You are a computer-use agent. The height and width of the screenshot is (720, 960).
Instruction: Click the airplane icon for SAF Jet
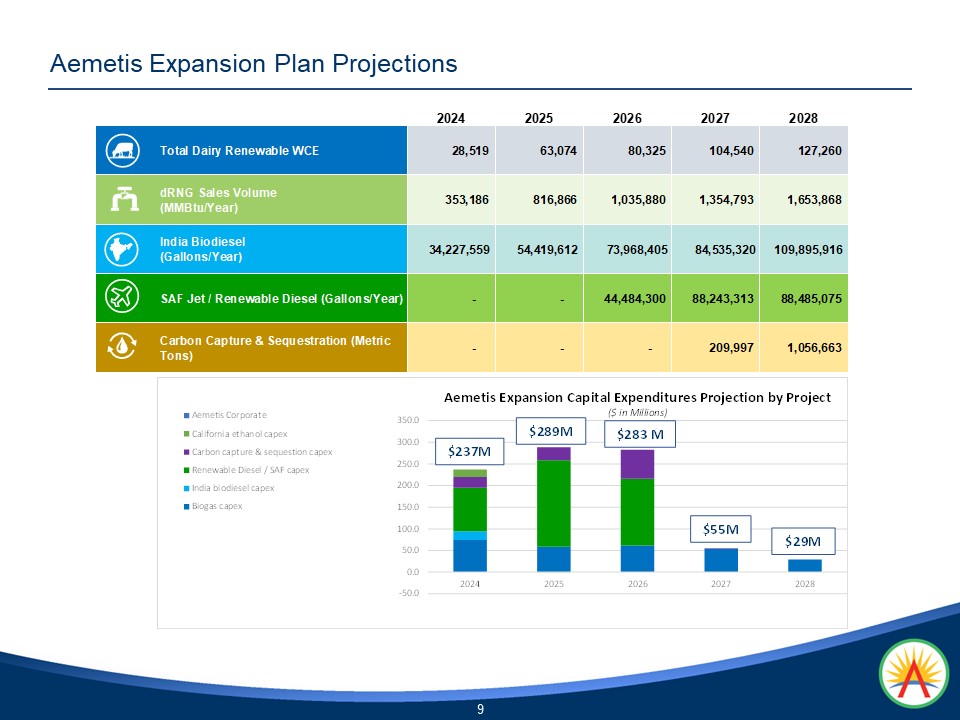(123, 298)
